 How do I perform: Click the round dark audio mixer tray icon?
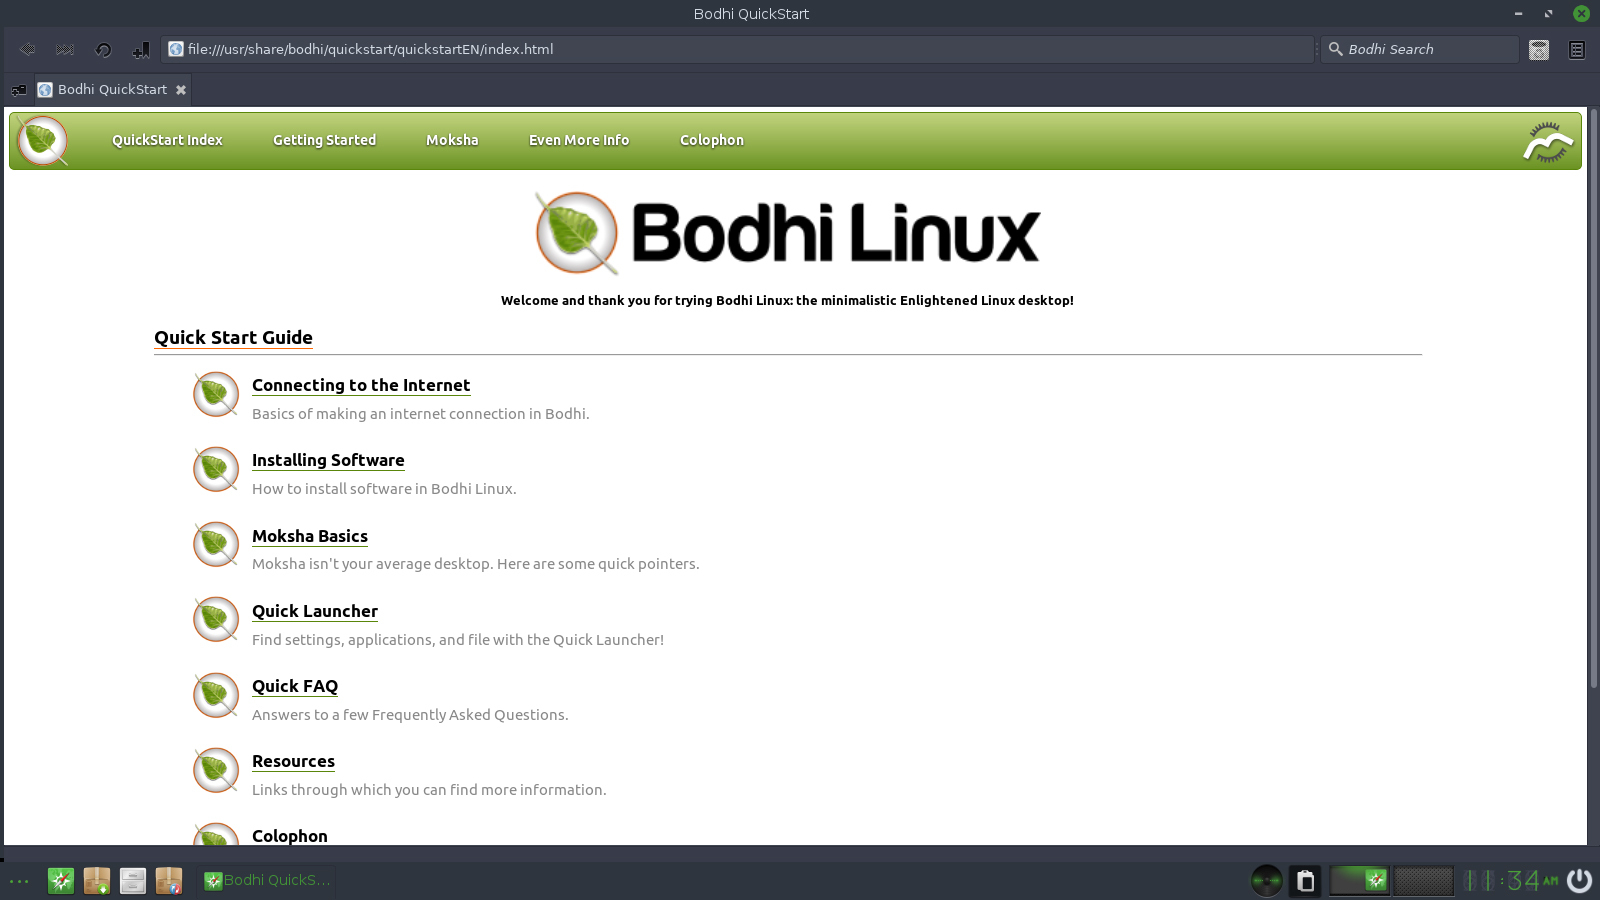coord(1267,881)
